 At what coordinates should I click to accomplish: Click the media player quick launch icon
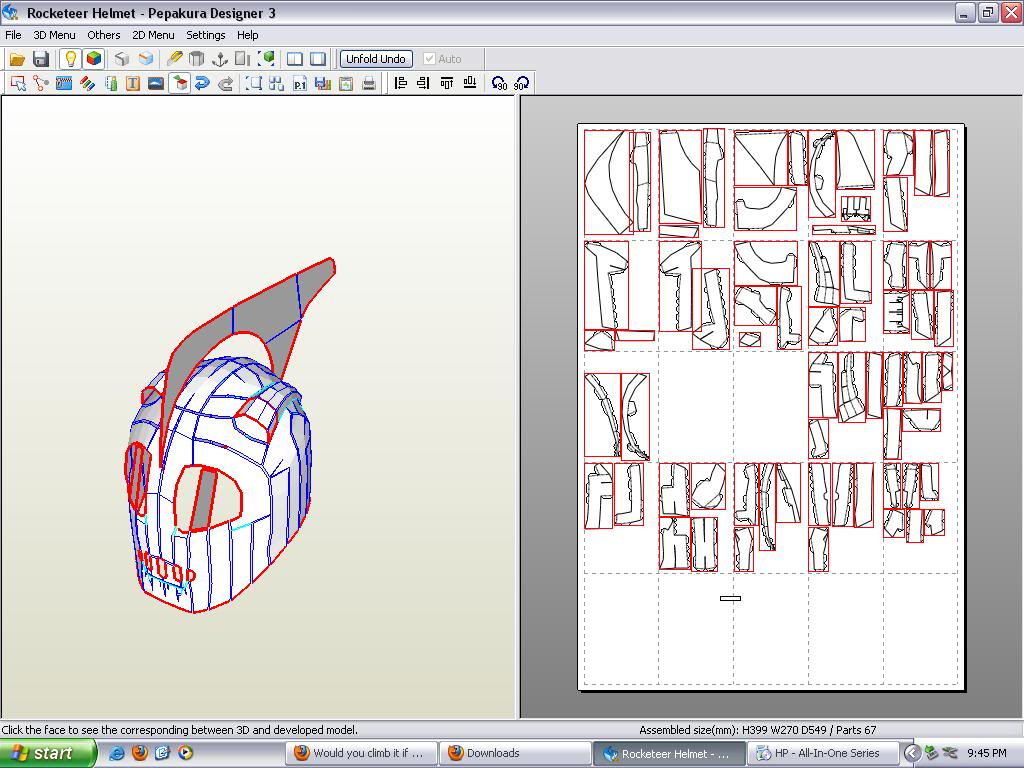click(185, 753)
